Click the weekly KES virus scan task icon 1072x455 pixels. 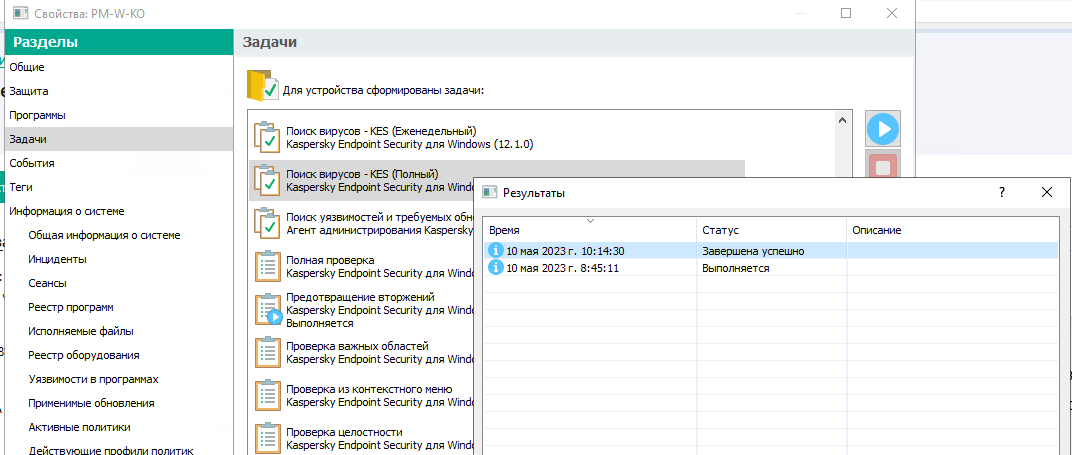[x=266, y=137]
